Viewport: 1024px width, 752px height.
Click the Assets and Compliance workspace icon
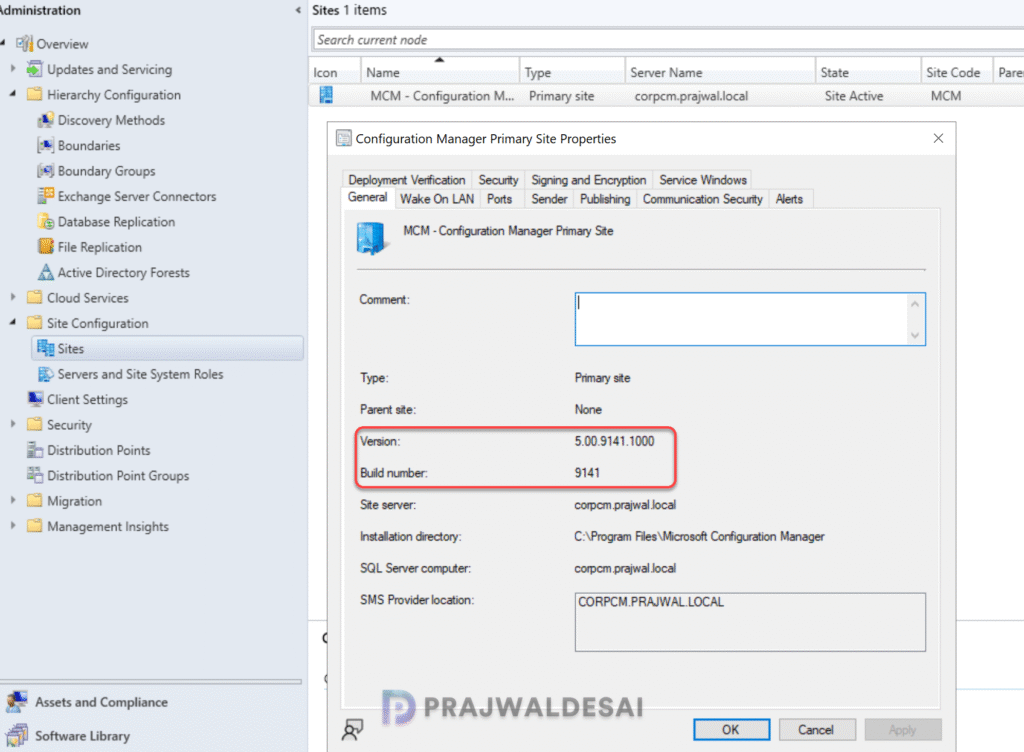click(17, 702)
